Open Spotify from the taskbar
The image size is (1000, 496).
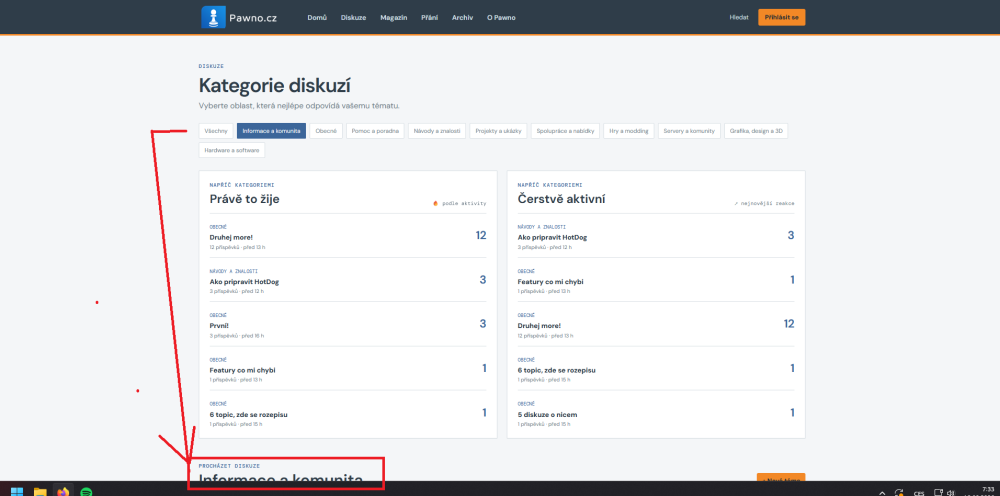pyautogui.click(x=86, y=492)
